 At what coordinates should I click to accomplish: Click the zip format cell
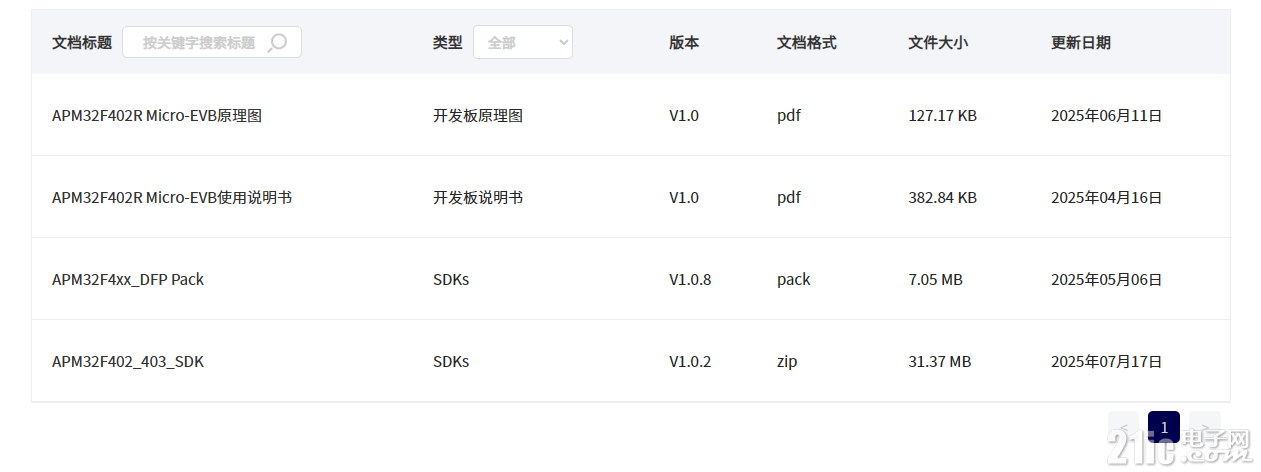787,362
